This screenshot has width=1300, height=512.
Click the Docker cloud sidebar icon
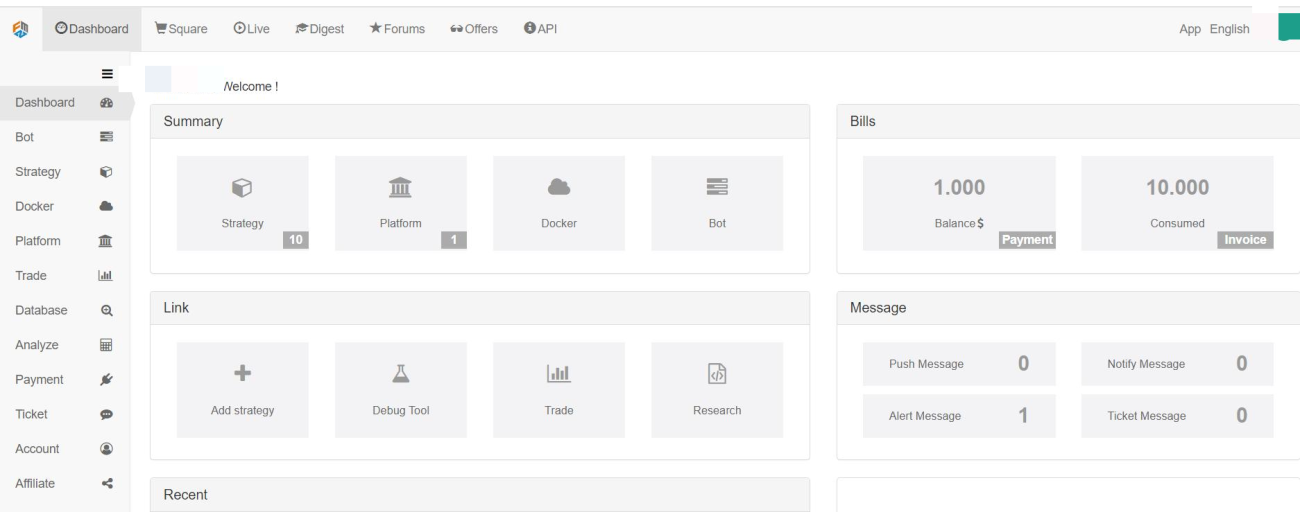click(x=107, y=207)
